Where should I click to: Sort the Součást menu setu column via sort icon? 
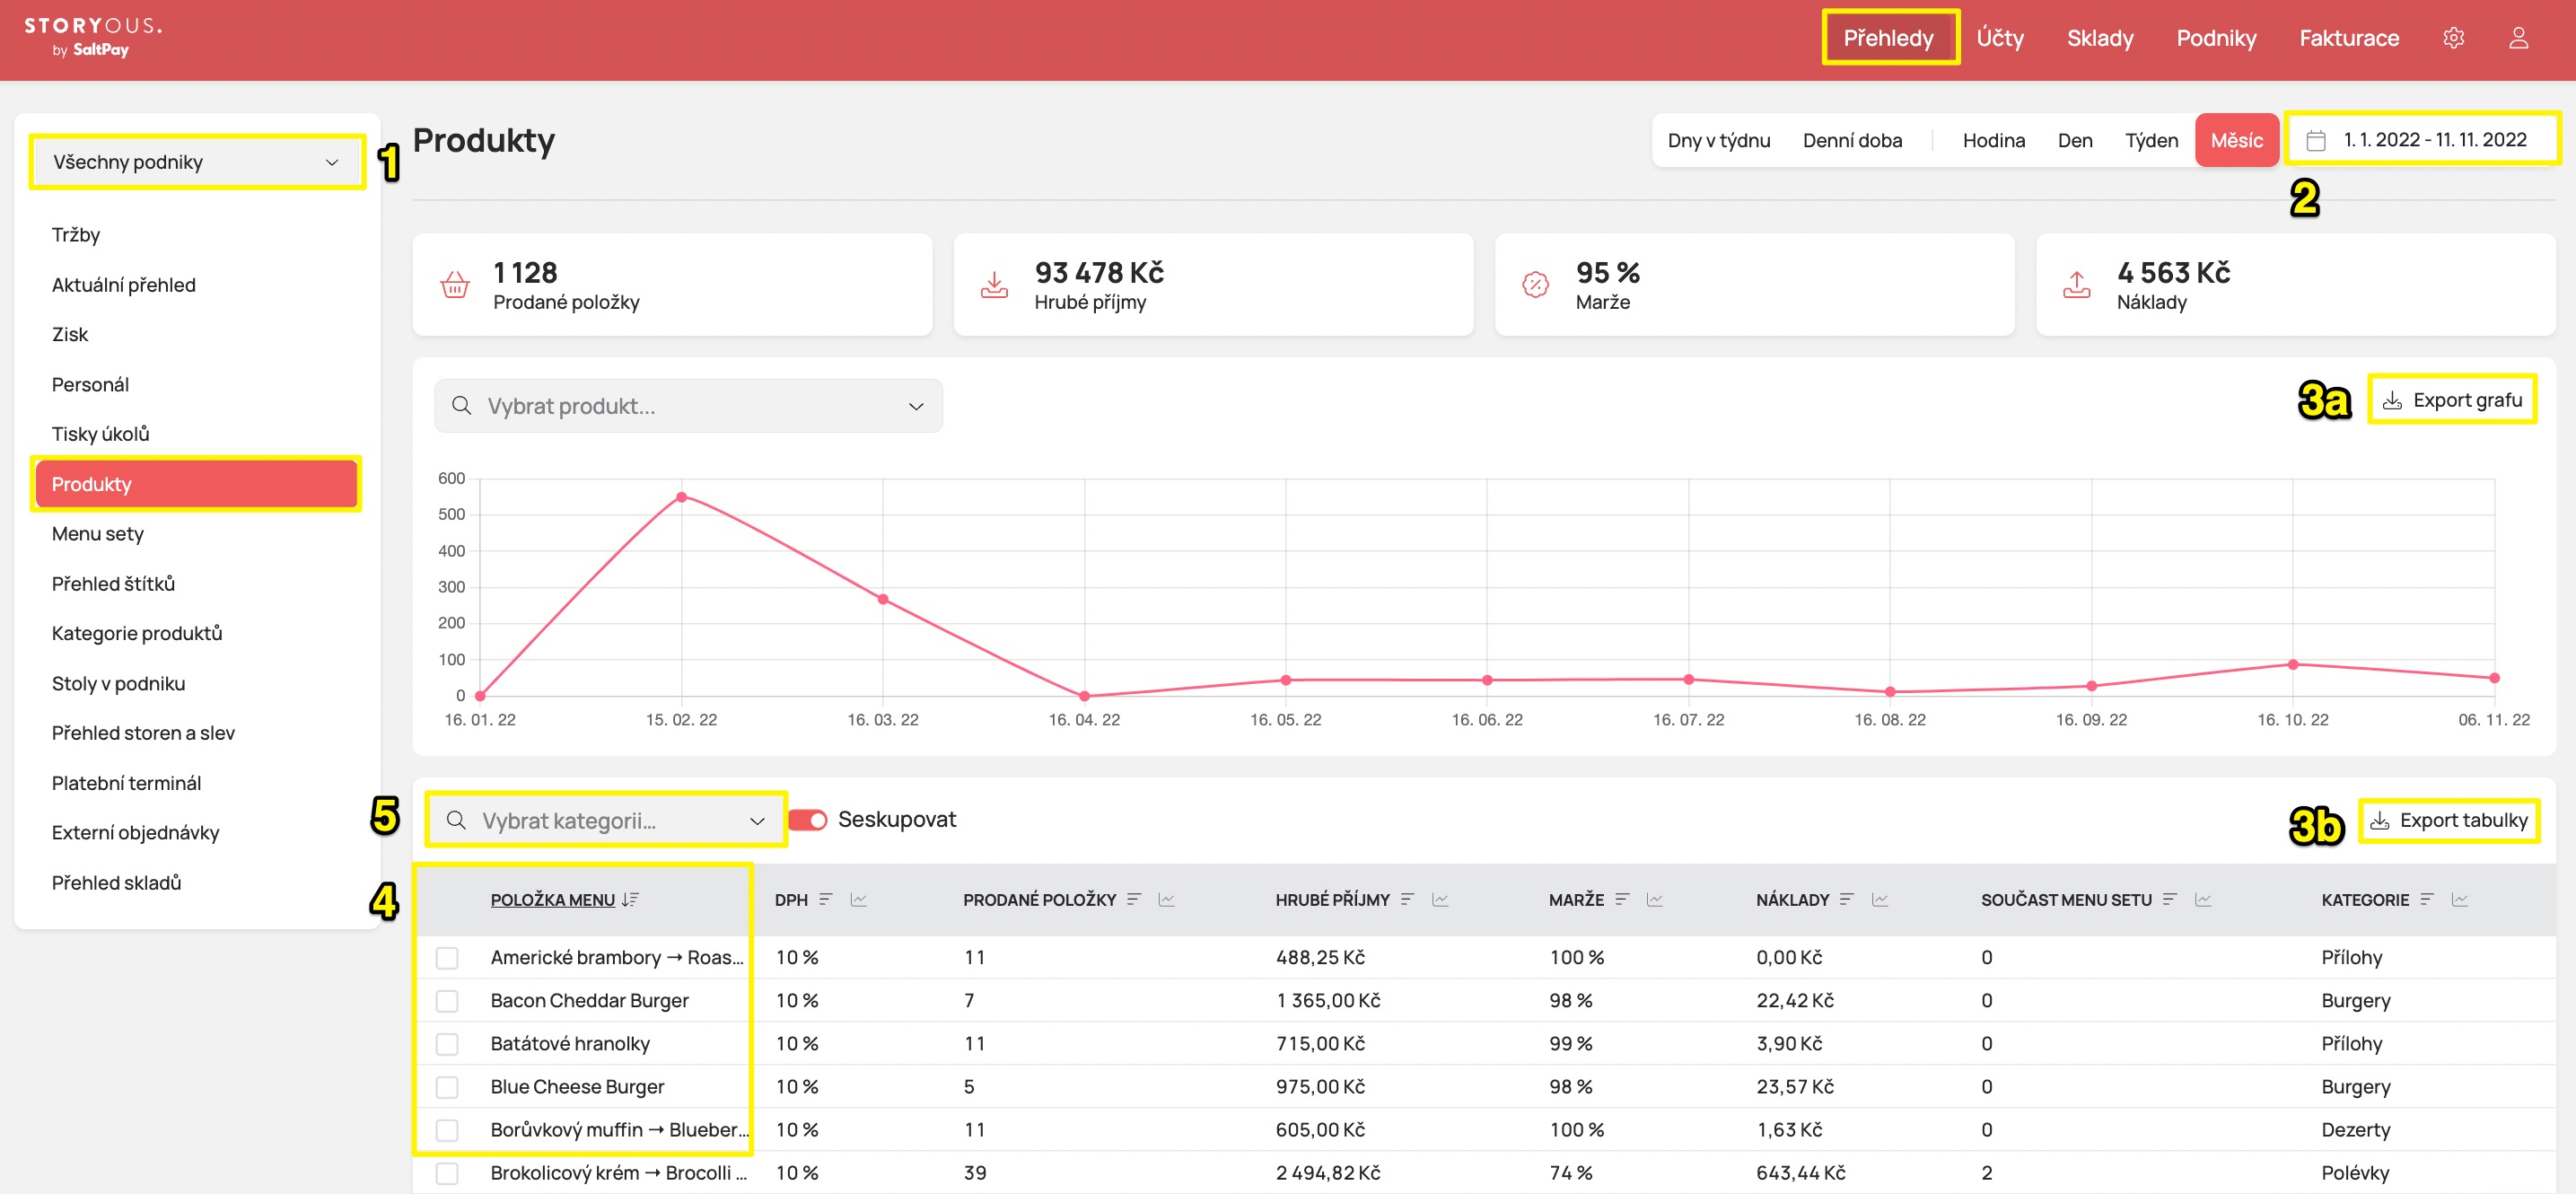(x=2170, y=899)
